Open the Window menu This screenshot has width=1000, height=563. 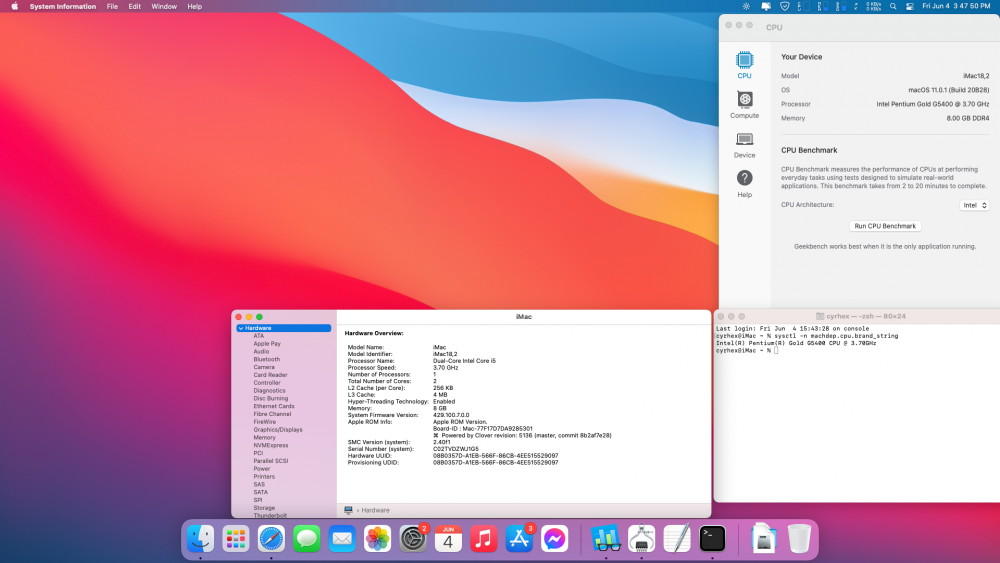point(164,6)
